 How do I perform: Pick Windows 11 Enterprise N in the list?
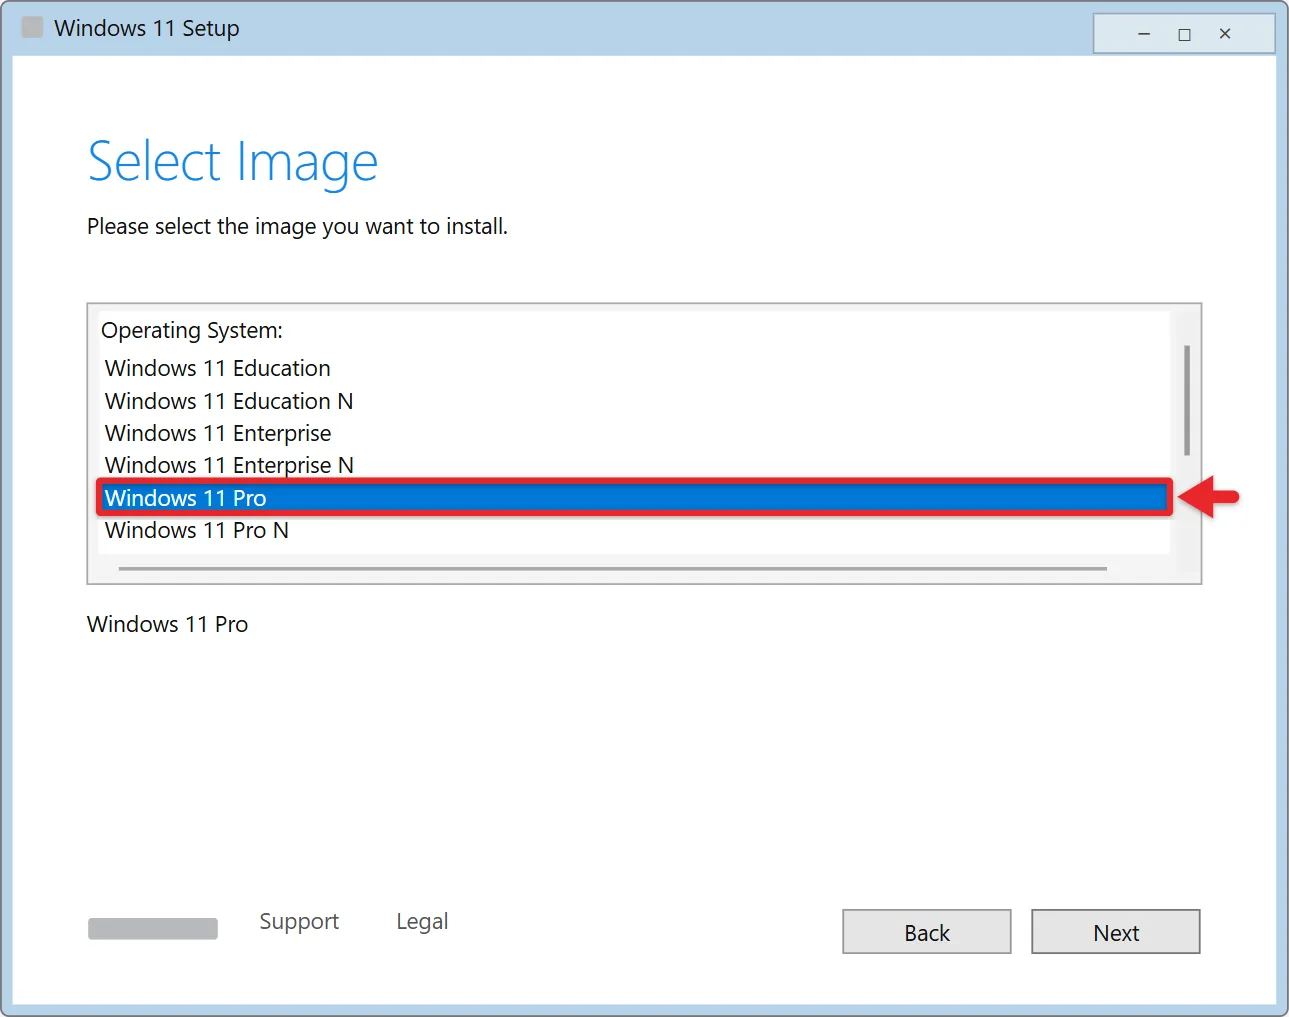tap(636, 465)
